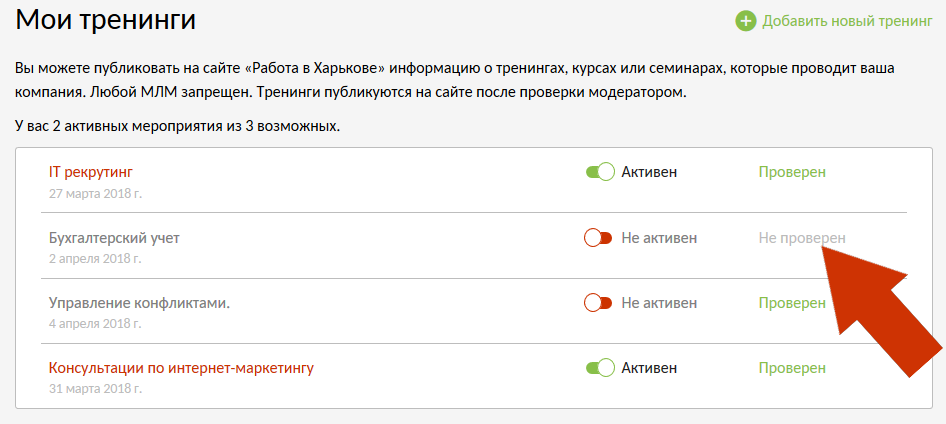This screenshot has height=424, width=946.
Task: Open the "Бухгалтерский учет" training
Action: [x=114, y=238]
